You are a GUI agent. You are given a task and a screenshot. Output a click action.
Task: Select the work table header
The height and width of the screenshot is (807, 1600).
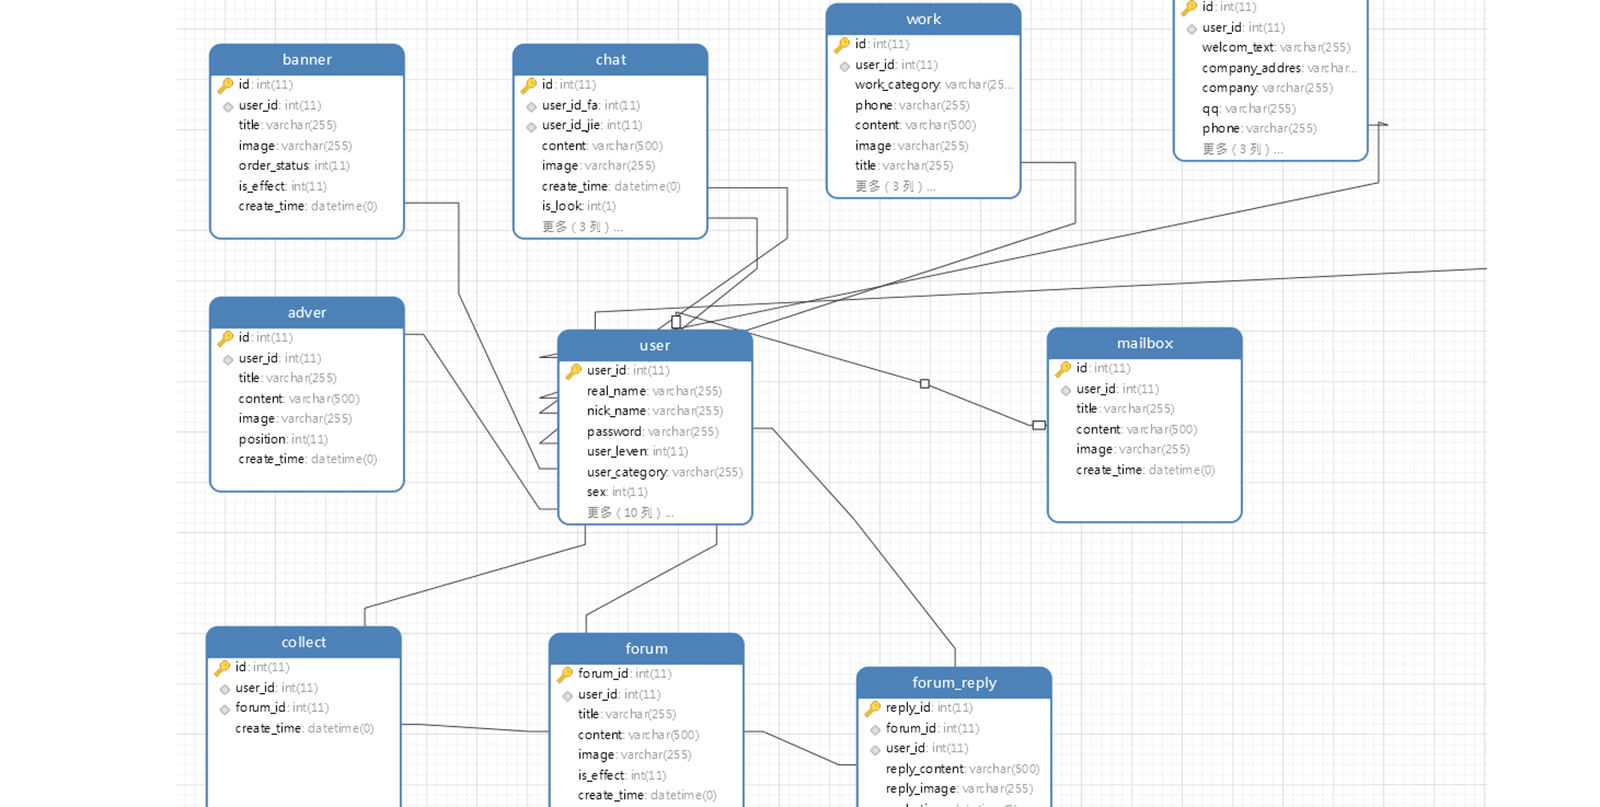[x=923, y=19]
